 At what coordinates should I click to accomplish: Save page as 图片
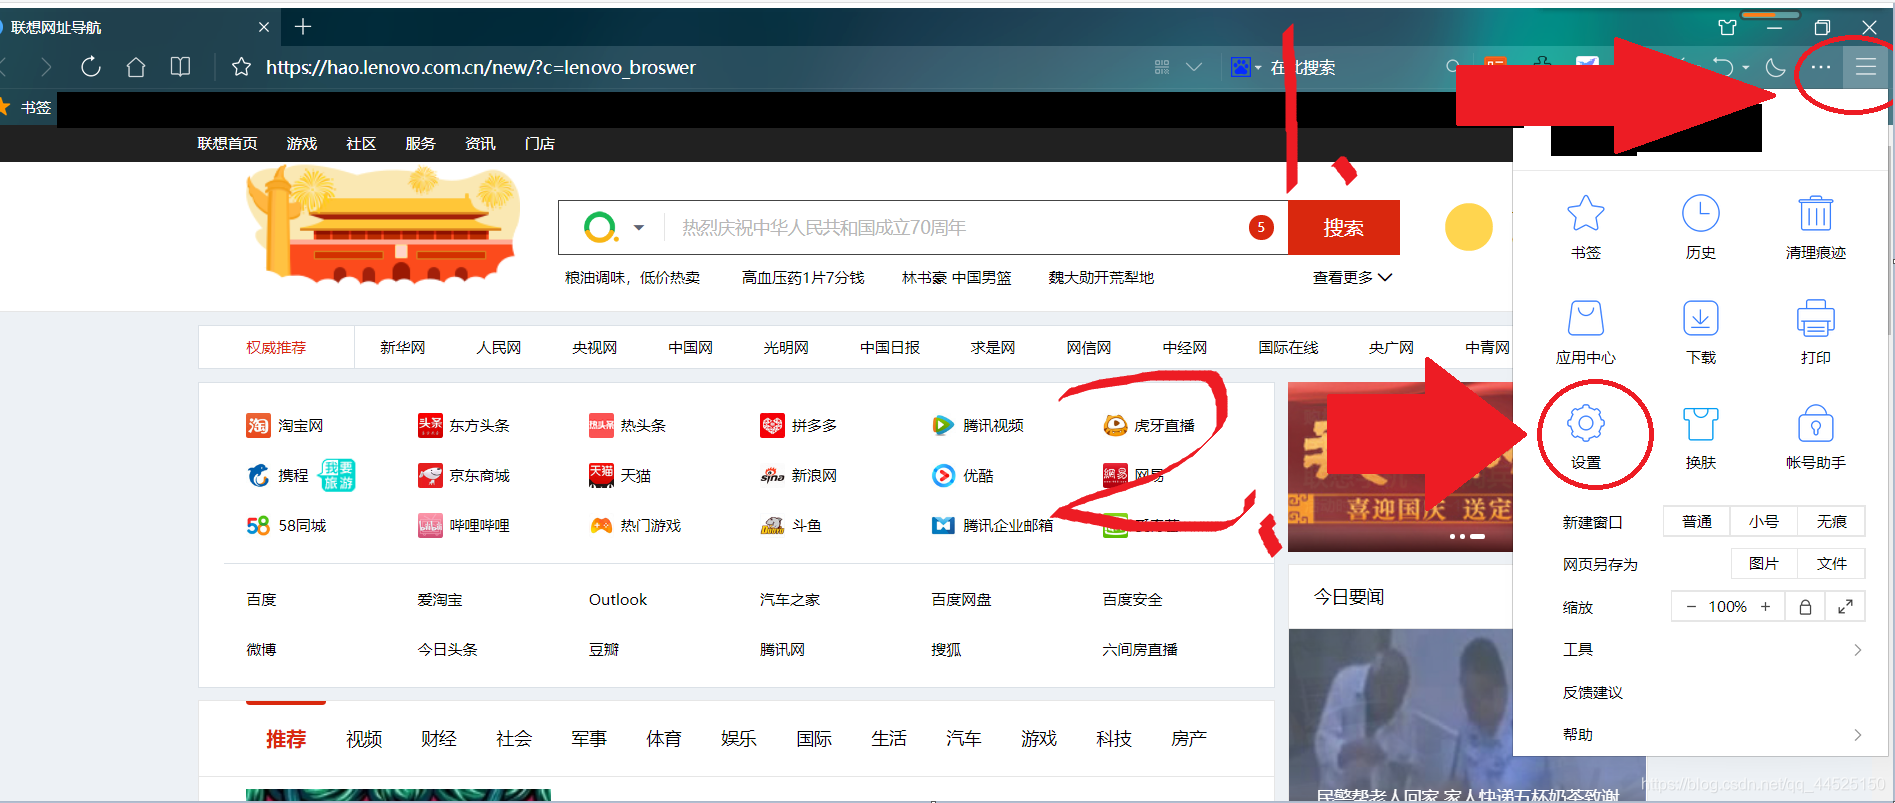(1764, 563)
